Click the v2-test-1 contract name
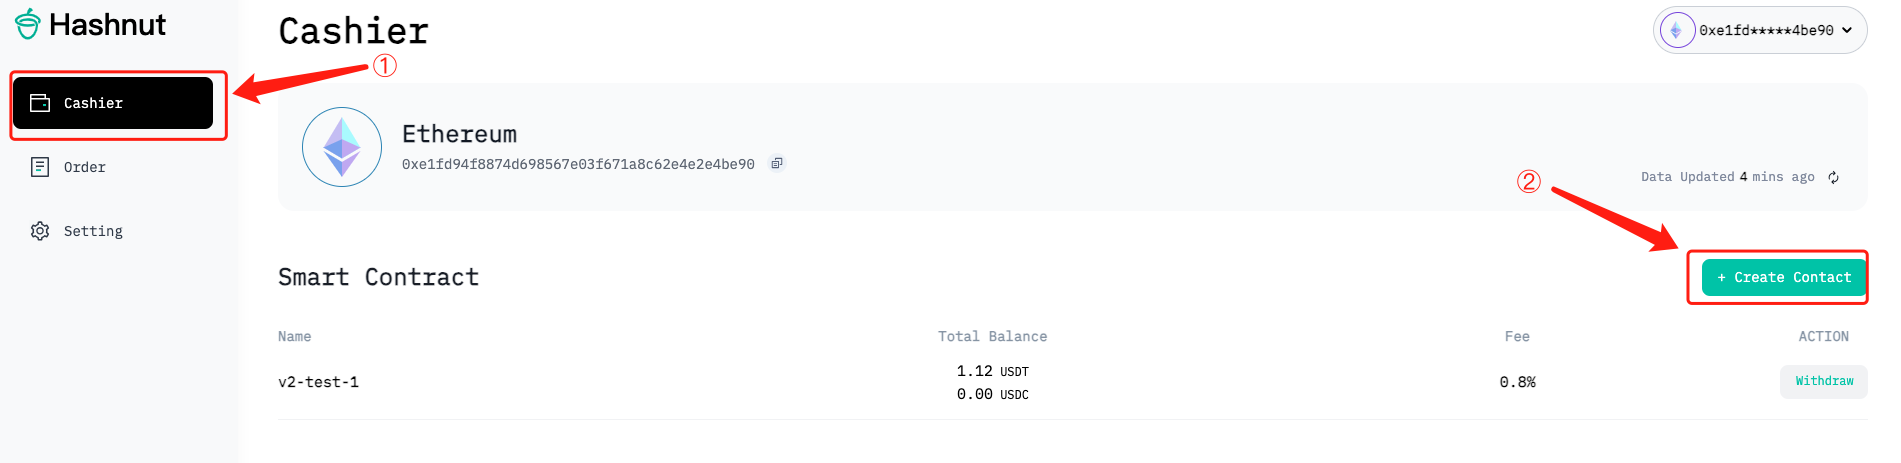Image resolution: width=1901 pixels, height=463 pixels. (318, 382)
